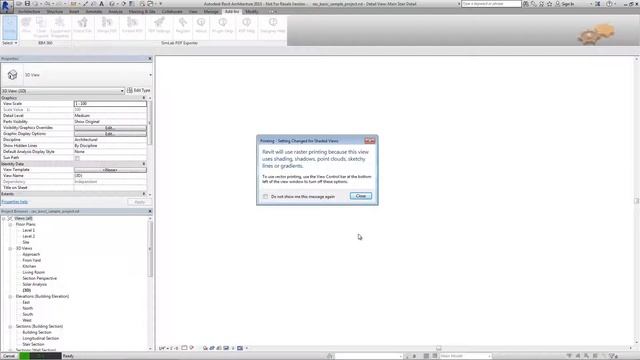The width and height of the screenshot is (640, 360).
Task: Open the Select panel dropdown under Modify
Action: 10,43
